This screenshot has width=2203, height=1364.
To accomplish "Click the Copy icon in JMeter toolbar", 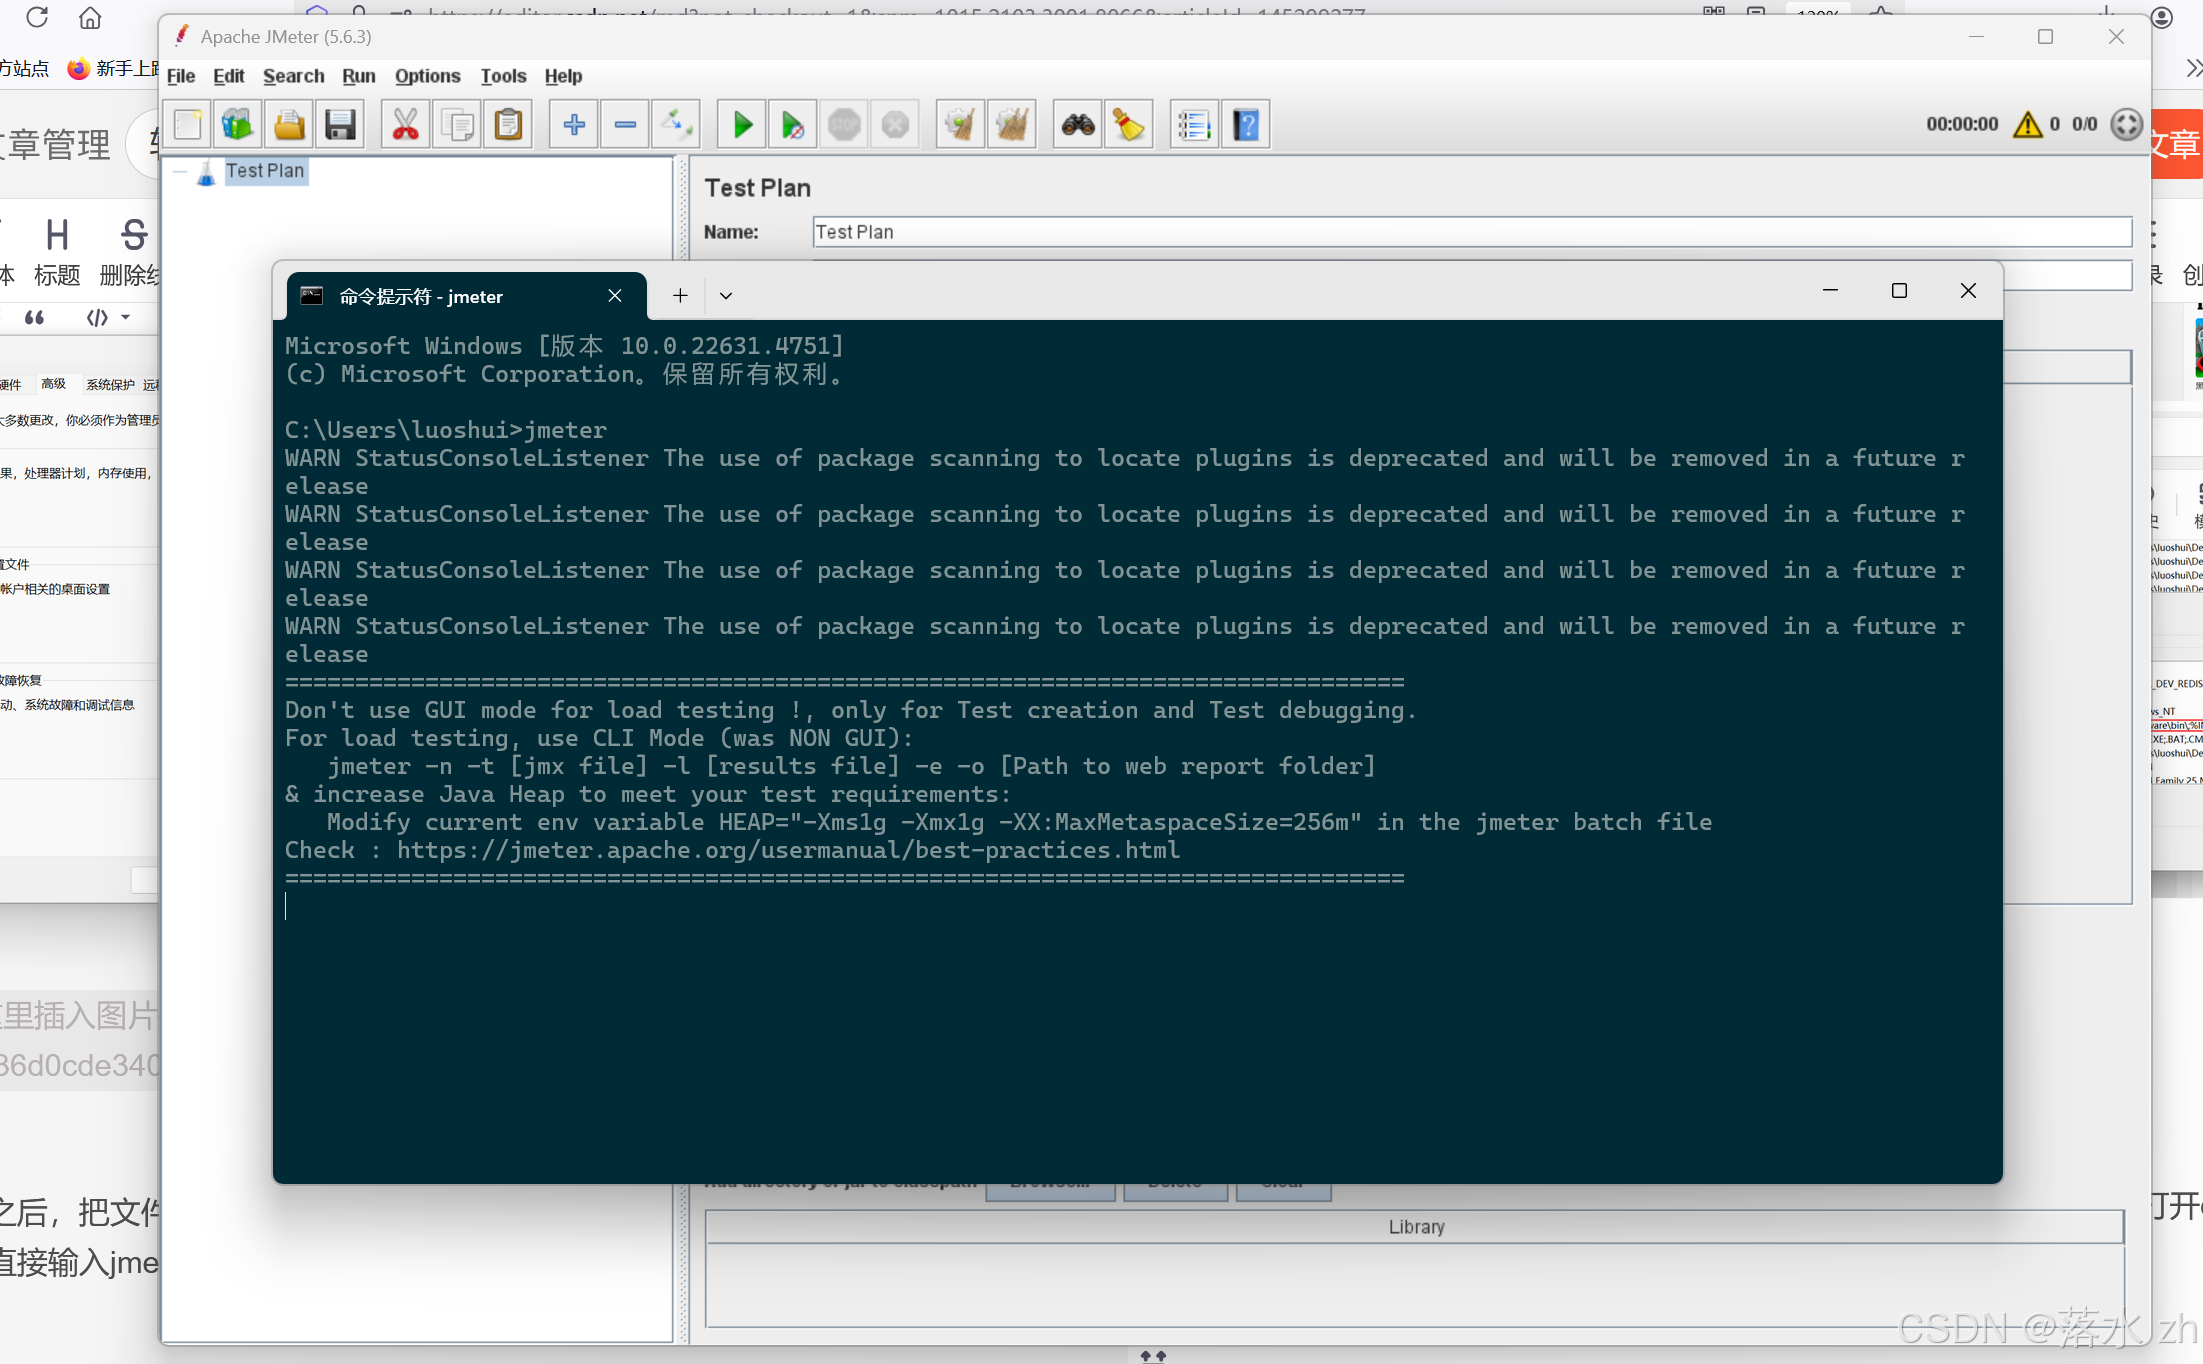I will 457,125.
